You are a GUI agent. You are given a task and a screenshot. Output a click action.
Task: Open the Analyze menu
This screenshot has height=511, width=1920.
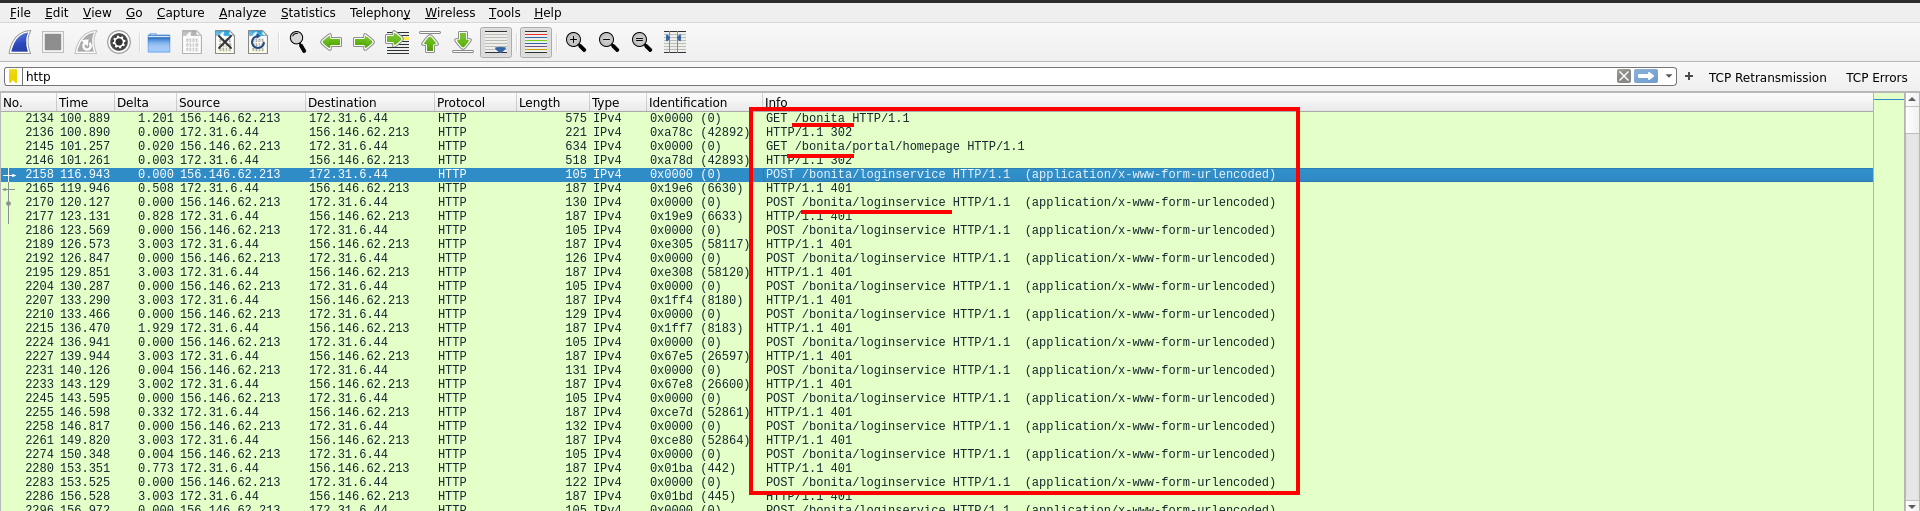pyautogui.click(x=242, y=13)
